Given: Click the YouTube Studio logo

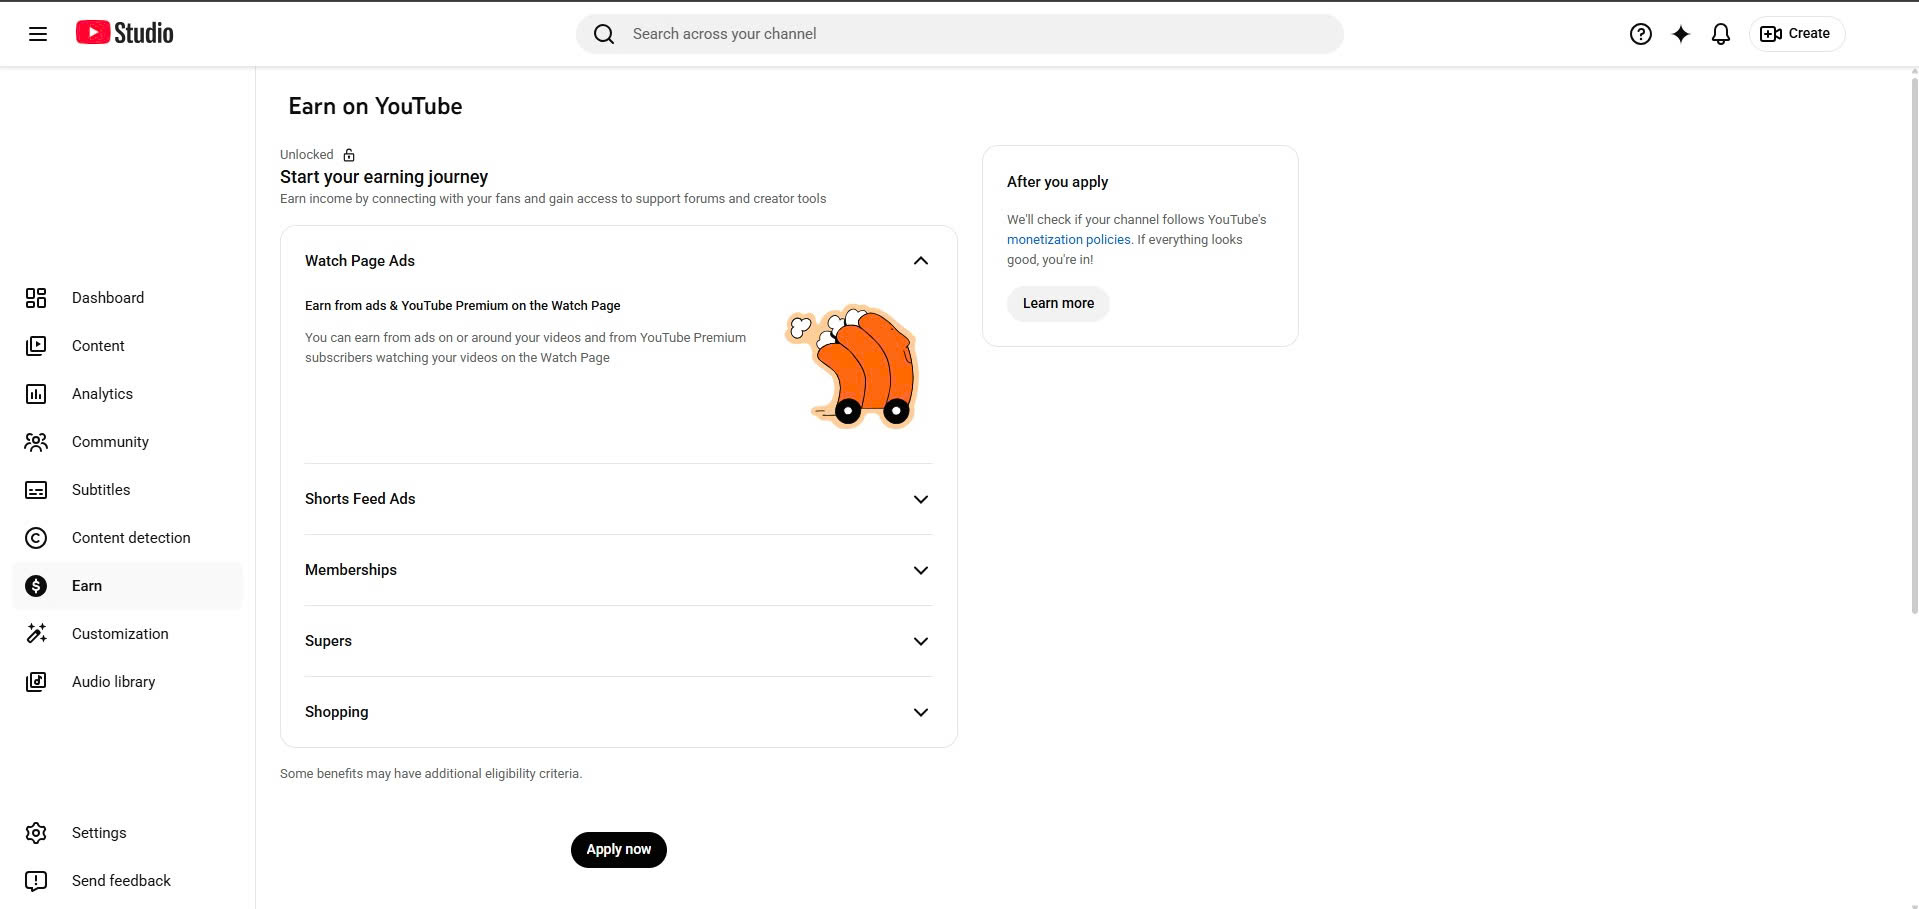Looking at the screenshot, I should 125,33.
